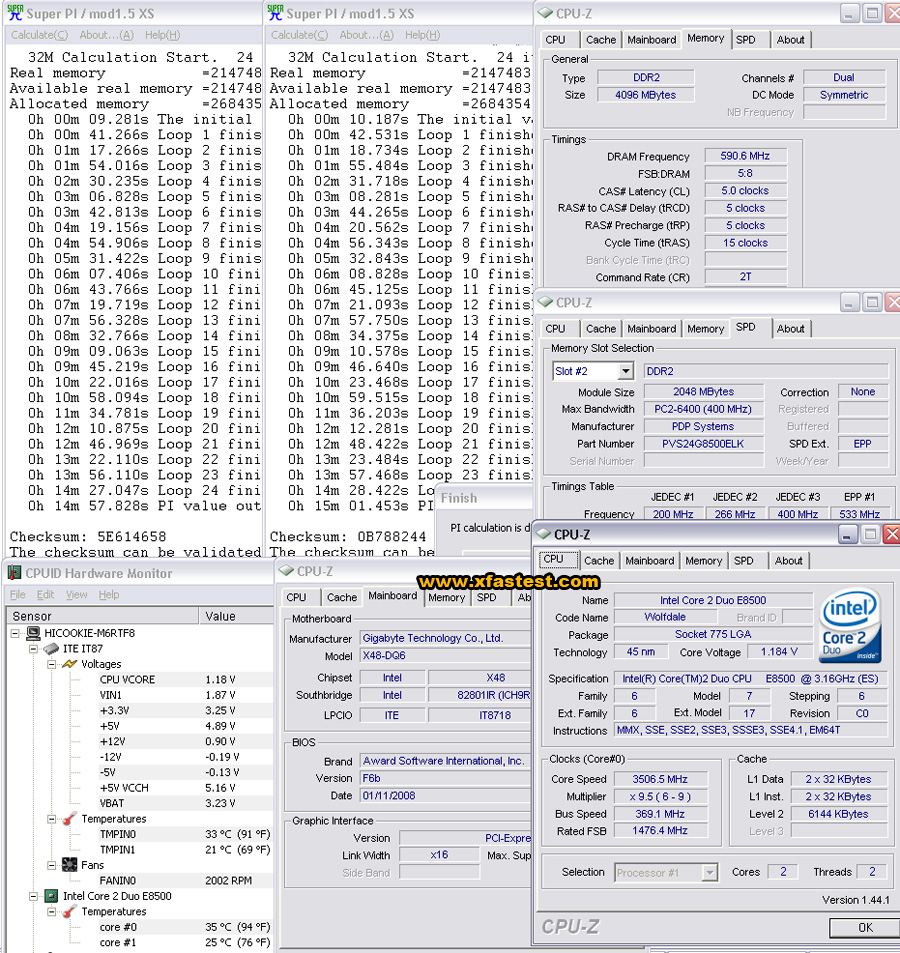The width and height of the screenshot is (900, 953).
Task: Open the Edit menu in Hardware Monitor
Action: 45,594
